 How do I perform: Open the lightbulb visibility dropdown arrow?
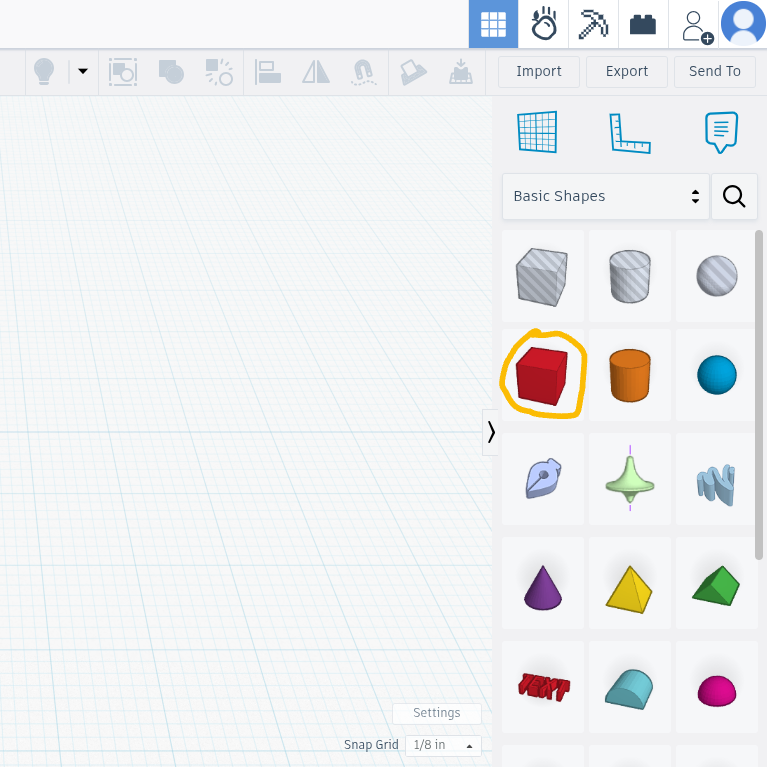[83, 71]
